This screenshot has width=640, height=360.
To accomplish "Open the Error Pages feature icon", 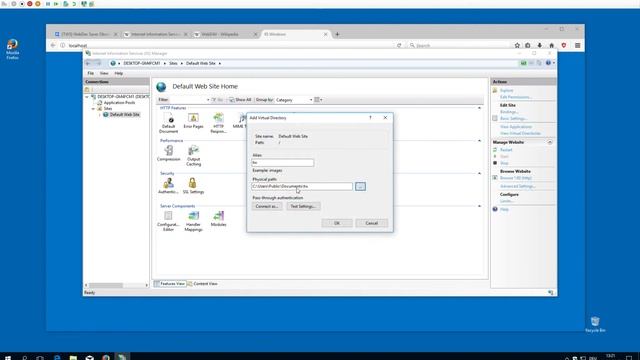I will click(x=193, y=121).
